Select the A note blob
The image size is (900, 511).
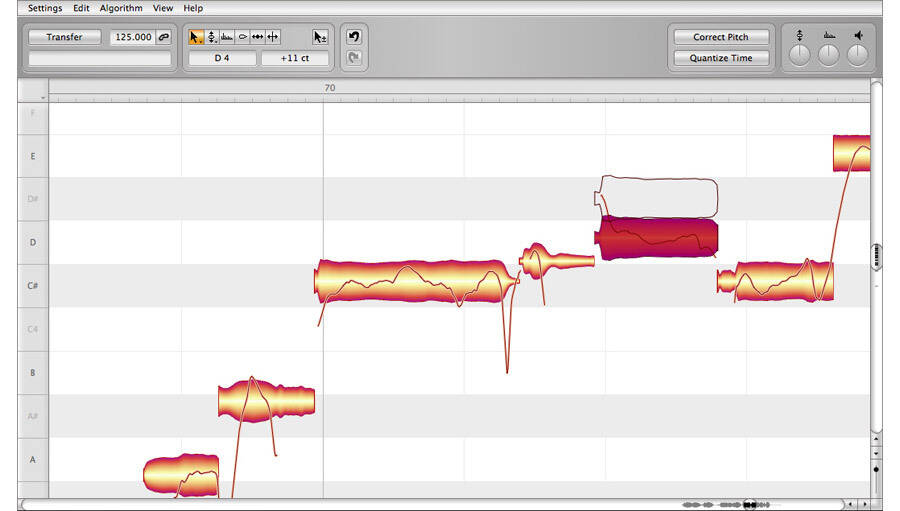coord(181,475)
